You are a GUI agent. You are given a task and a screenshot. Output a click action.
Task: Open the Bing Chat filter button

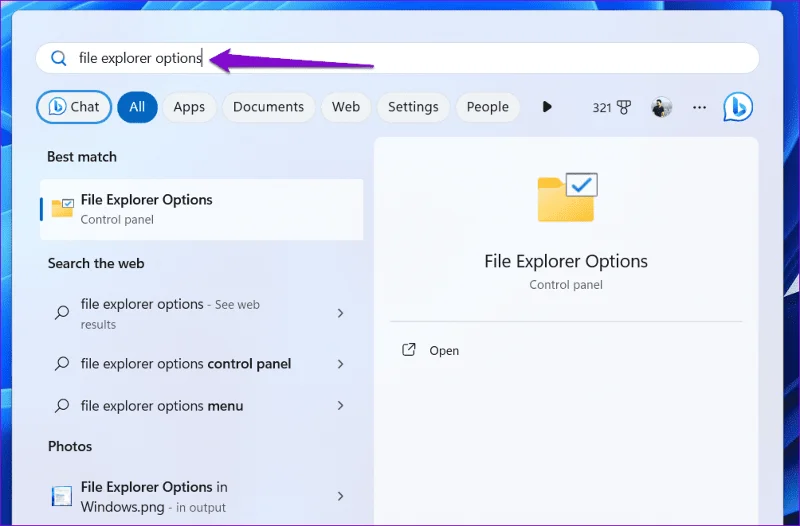click(74, 107)
